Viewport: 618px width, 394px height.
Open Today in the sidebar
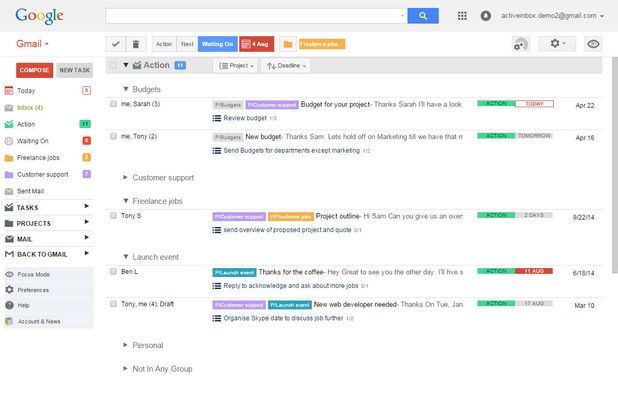(x=26, y=91)
